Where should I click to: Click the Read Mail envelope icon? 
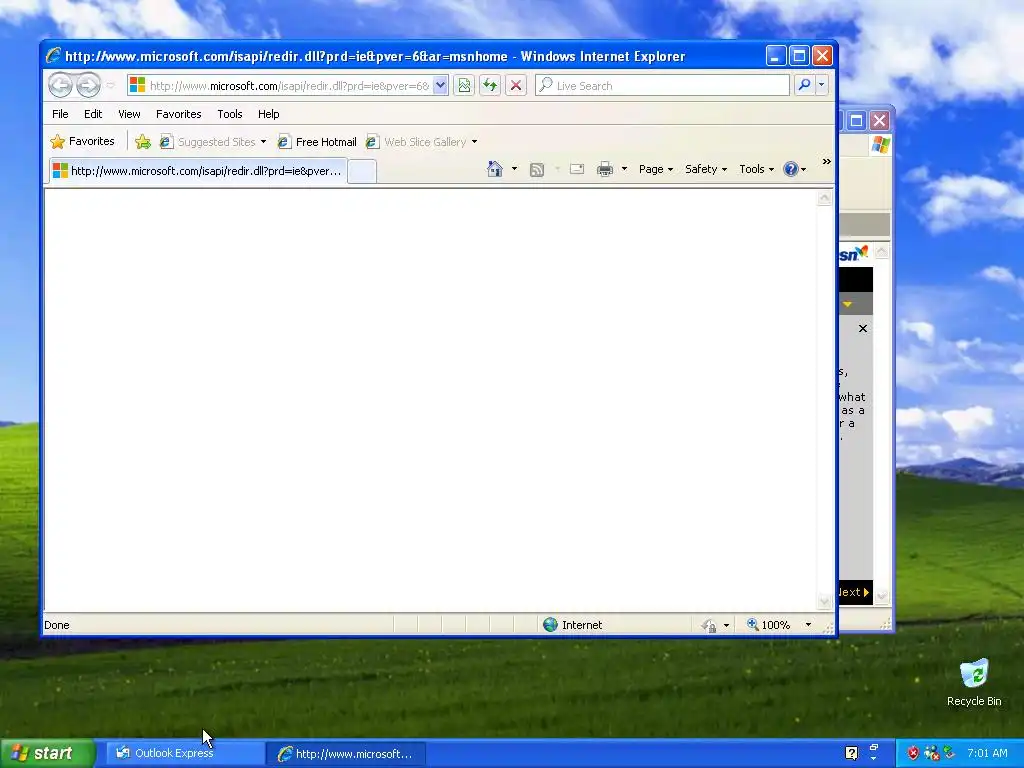[577, 169]
